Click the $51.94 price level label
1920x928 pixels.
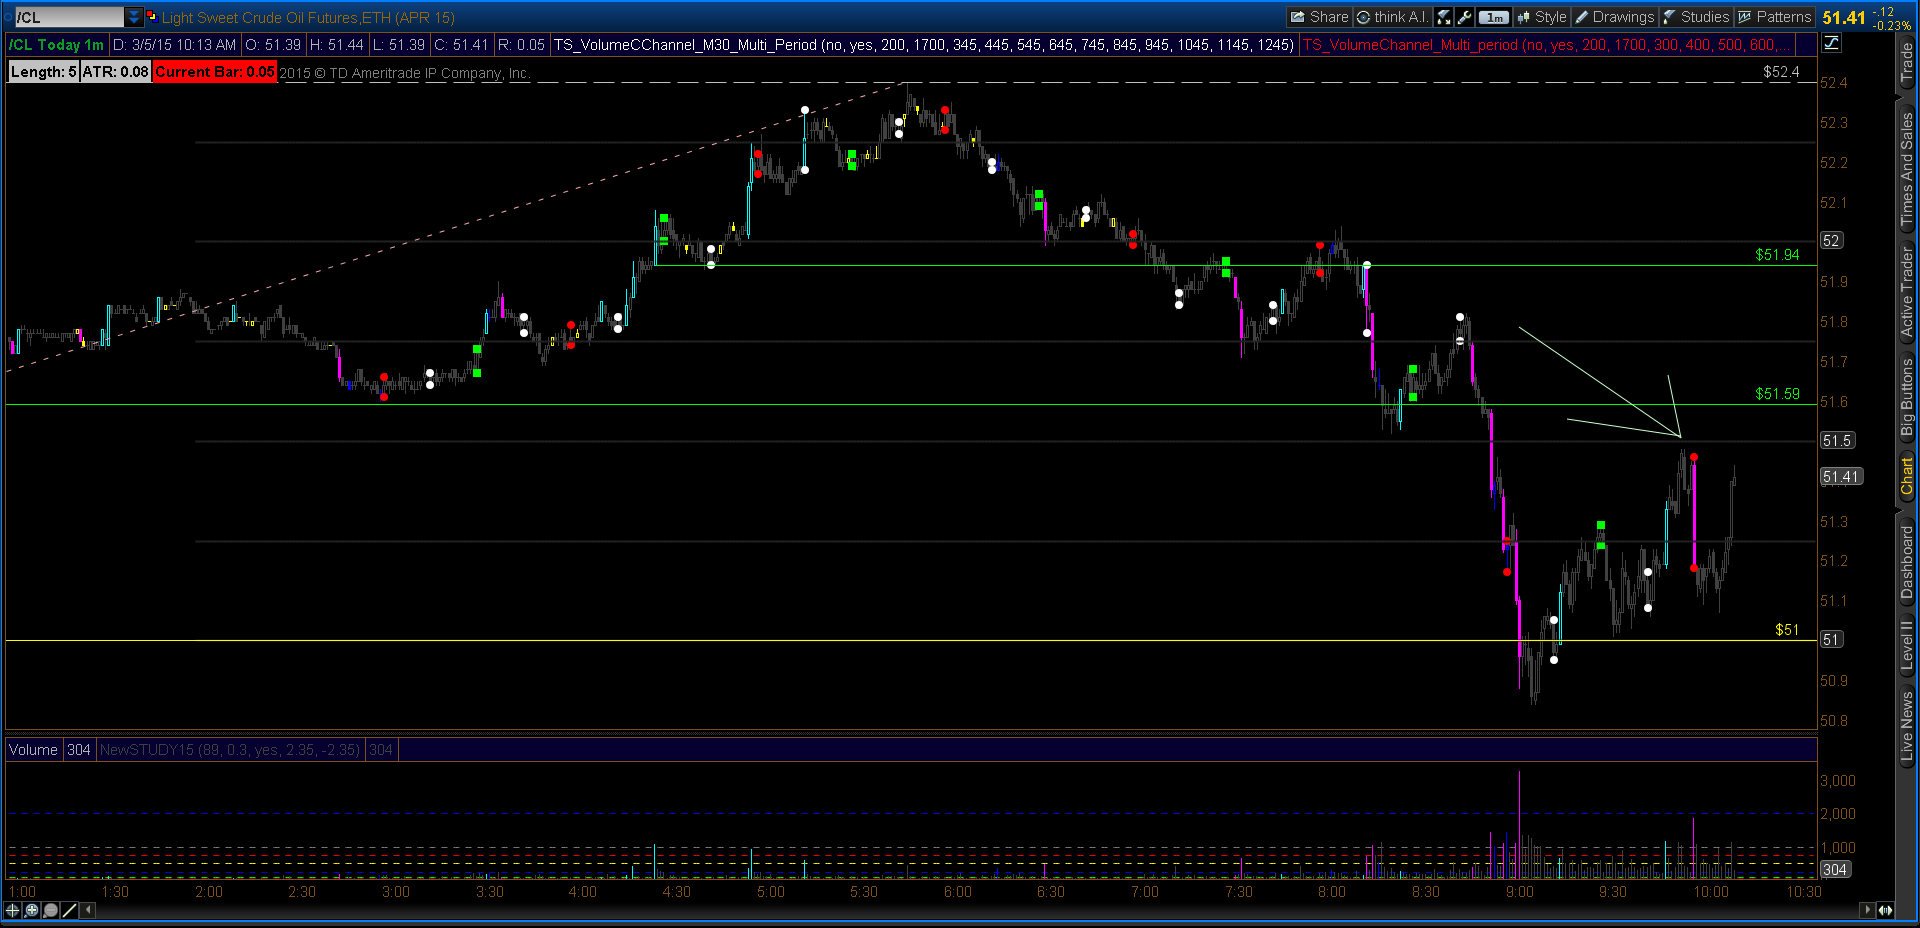[1777, 255]
